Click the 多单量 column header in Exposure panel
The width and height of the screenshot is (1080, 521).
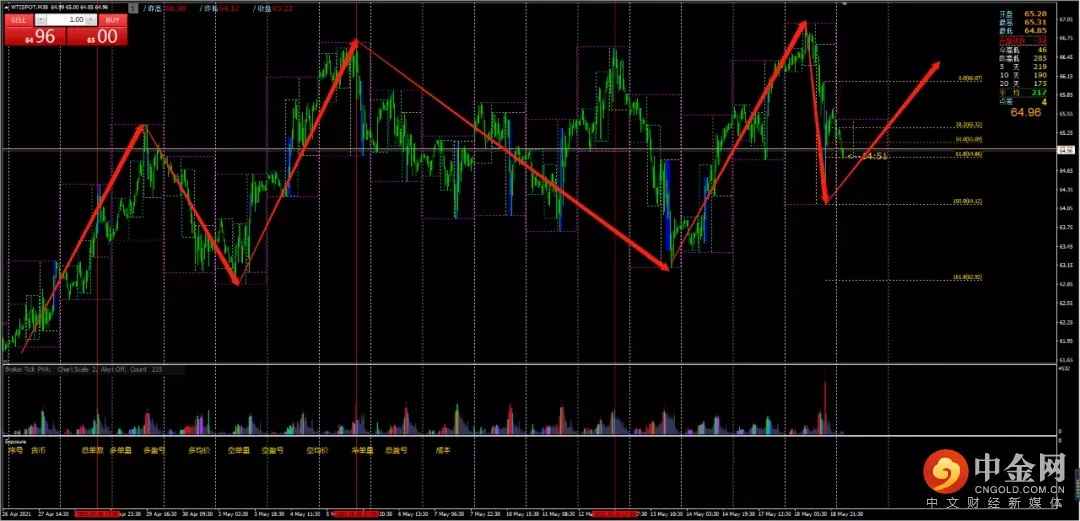coord(121,450)
